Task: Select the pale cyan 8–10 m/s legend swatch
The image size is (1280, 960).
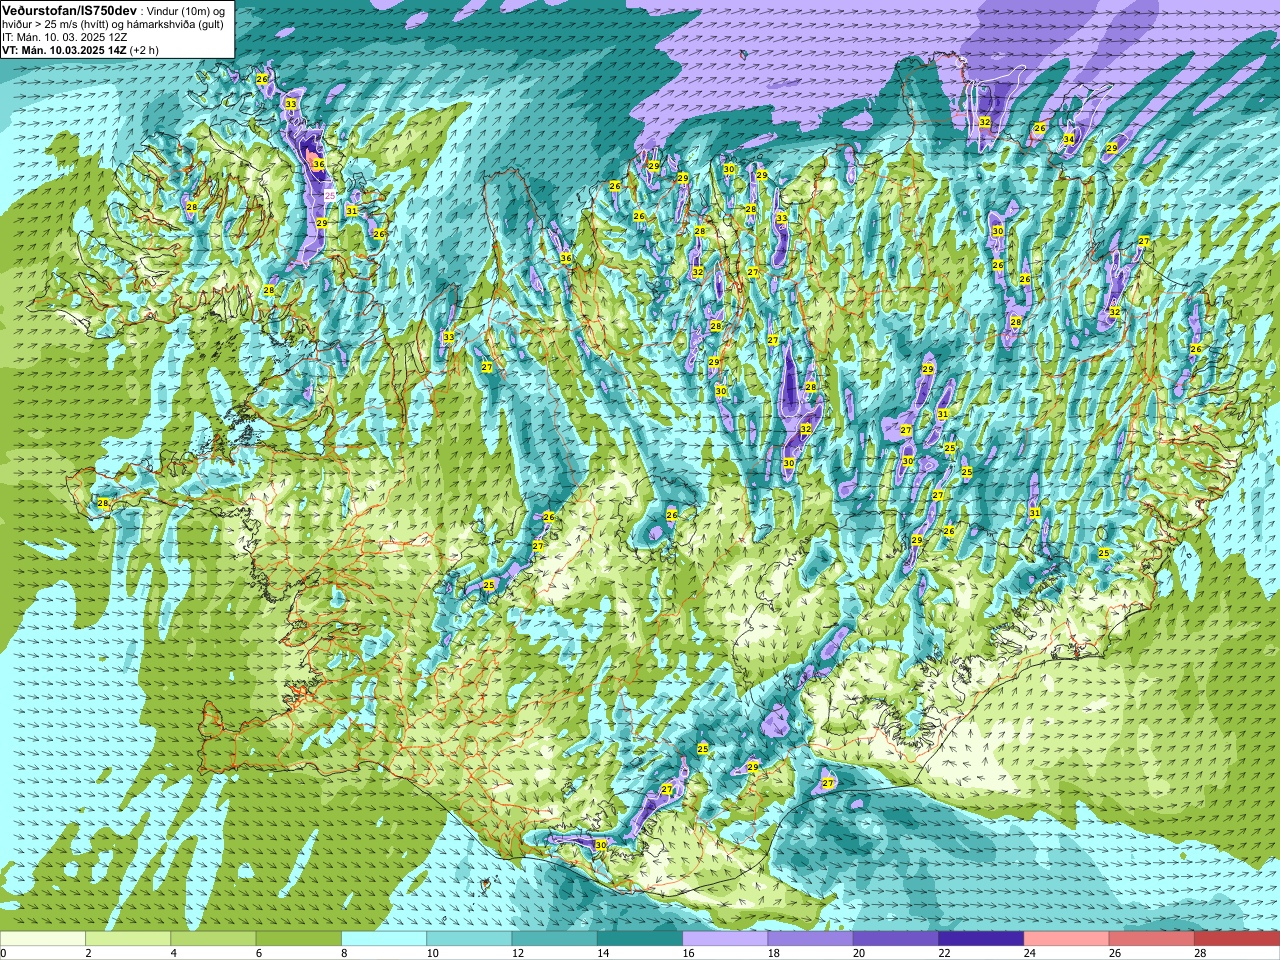Action: (x=384, y=939)
